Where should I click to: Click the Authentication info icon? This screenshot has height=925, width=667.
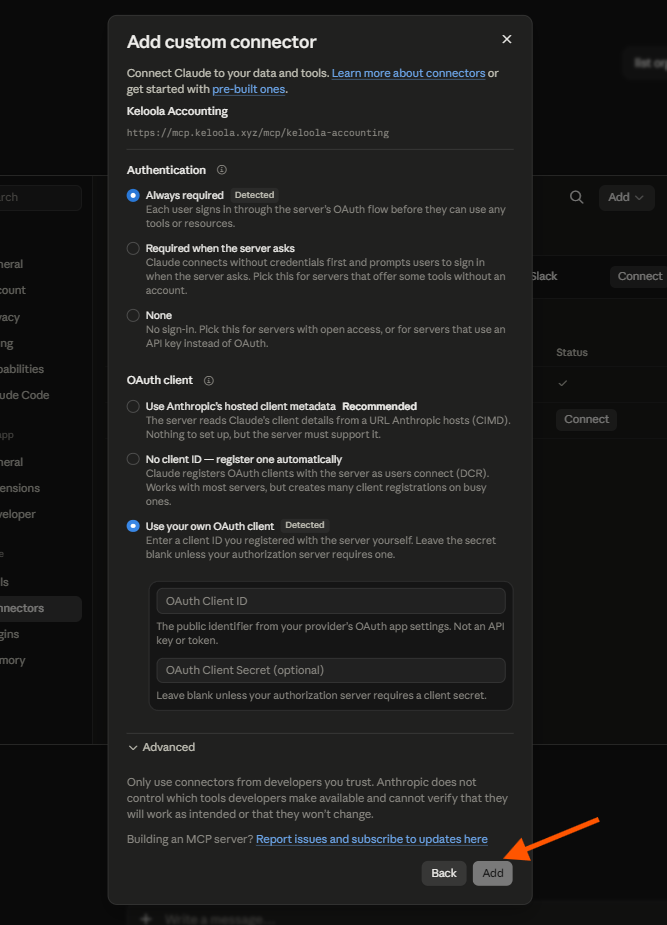click(222, 170)
